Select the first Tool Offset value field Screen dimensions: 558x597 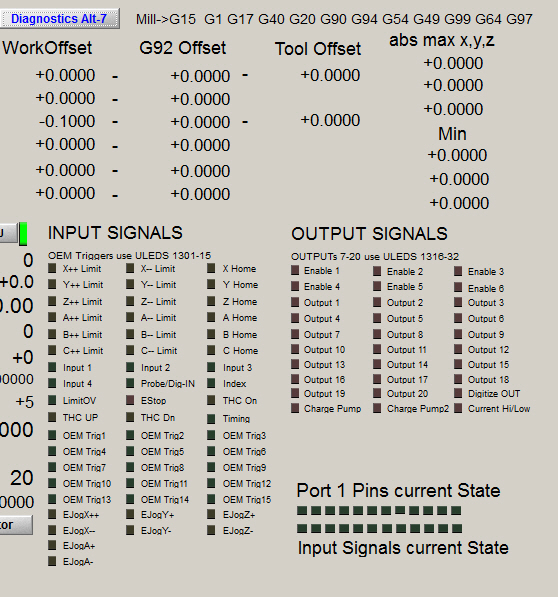tap(330, 75)
